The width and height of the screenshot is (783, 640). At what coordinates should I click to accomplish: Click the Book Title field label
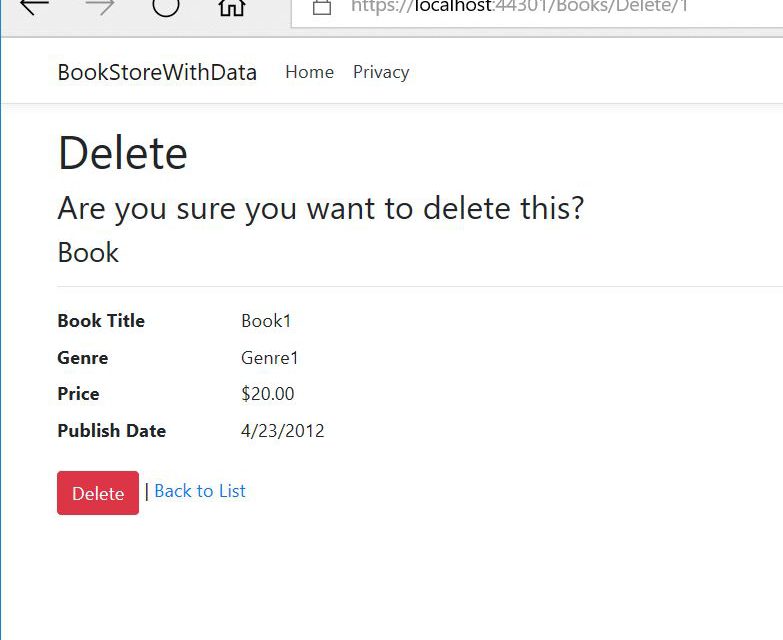tap(101, 321)
